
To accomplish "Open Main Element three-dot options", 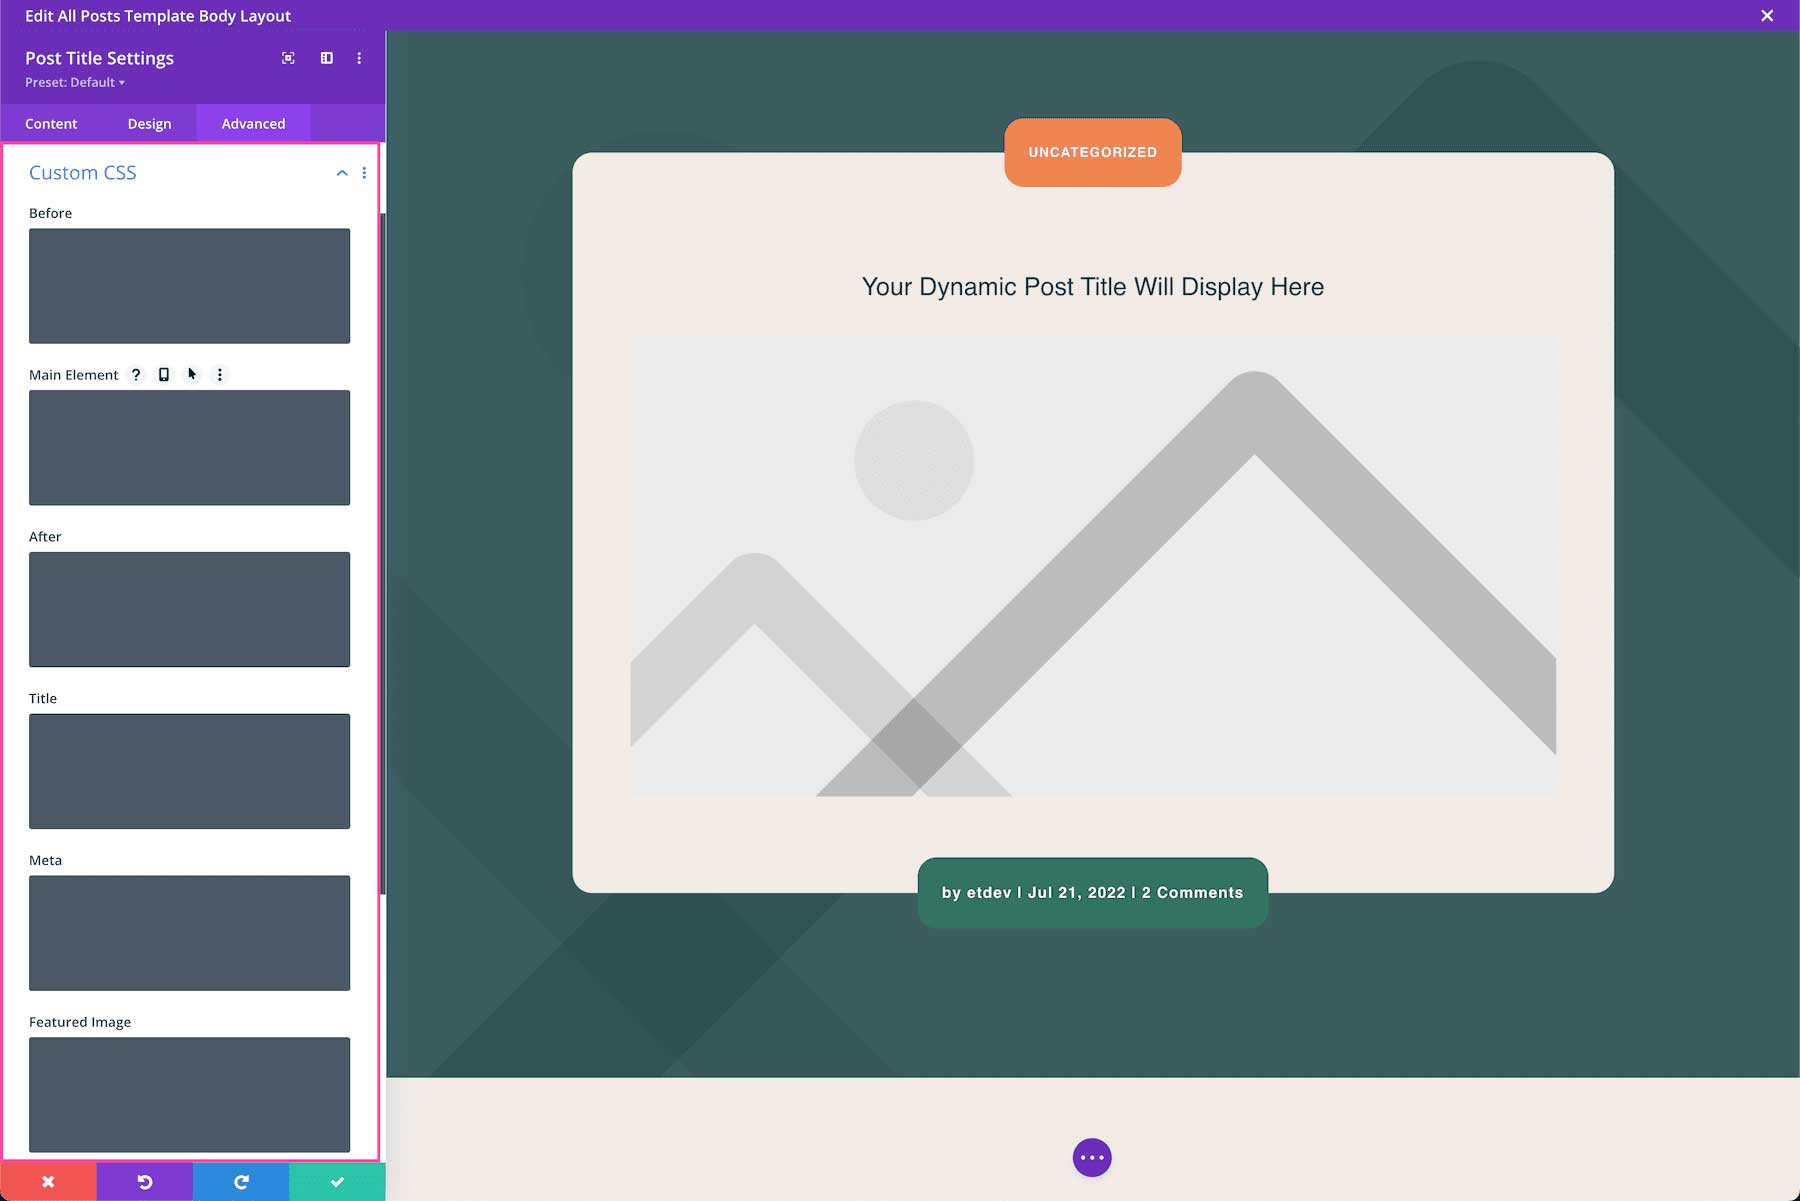I will (x=220, y=375).
